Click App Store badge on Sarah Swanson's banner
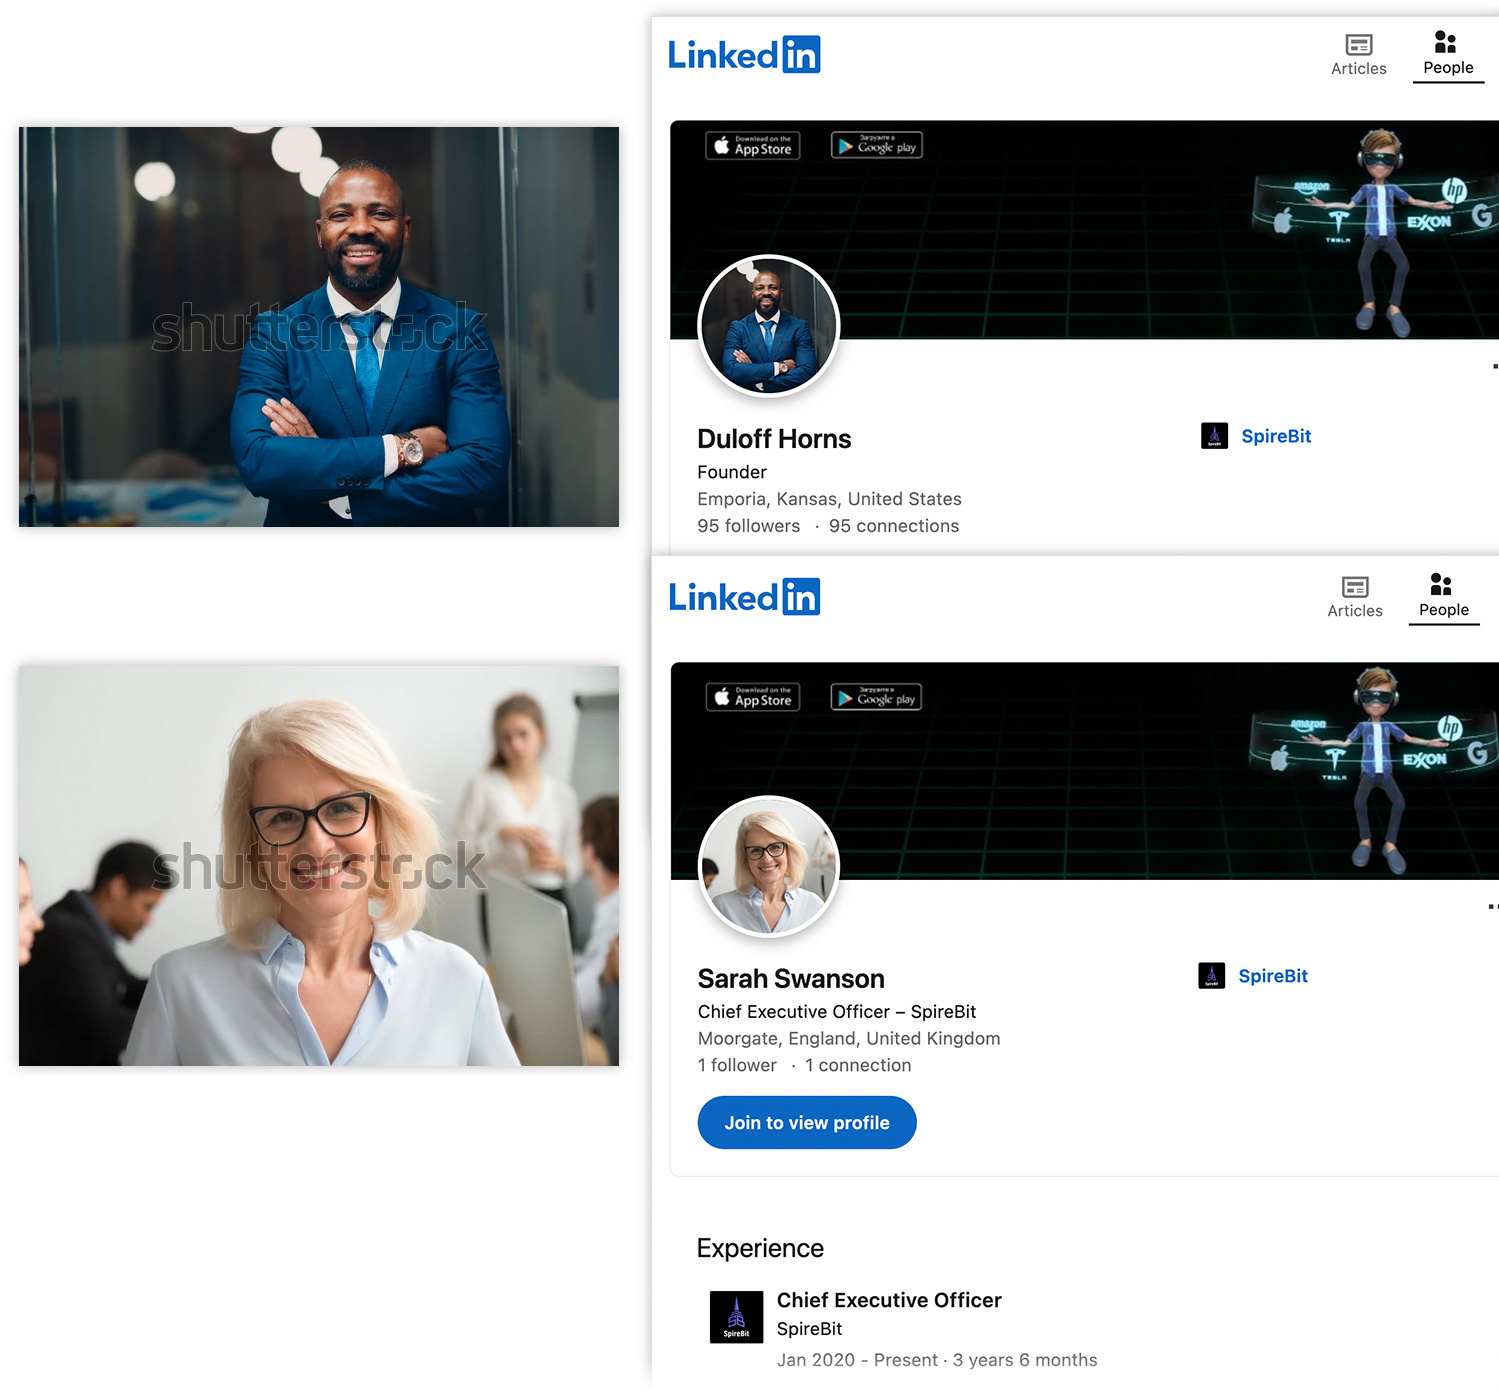The image size is (1499, 1399). tap(752, 697)
